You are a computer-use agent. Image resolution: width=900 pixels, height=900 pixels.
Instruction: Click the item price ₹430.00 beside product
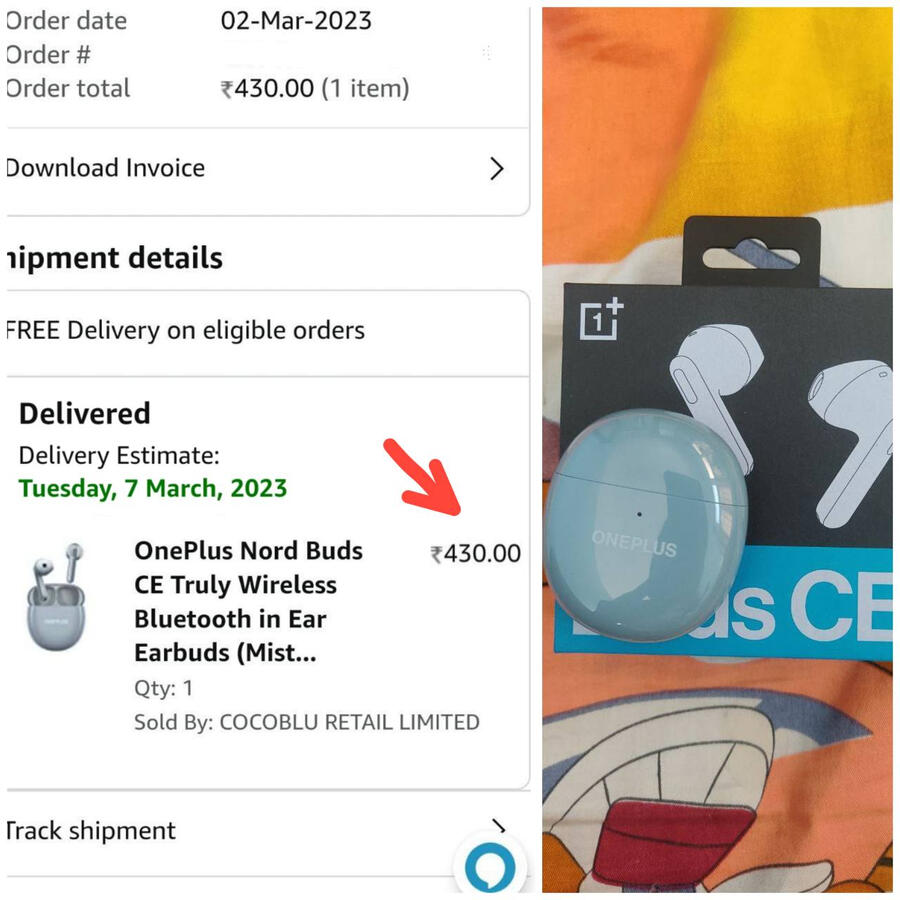[x=476, y=554]
